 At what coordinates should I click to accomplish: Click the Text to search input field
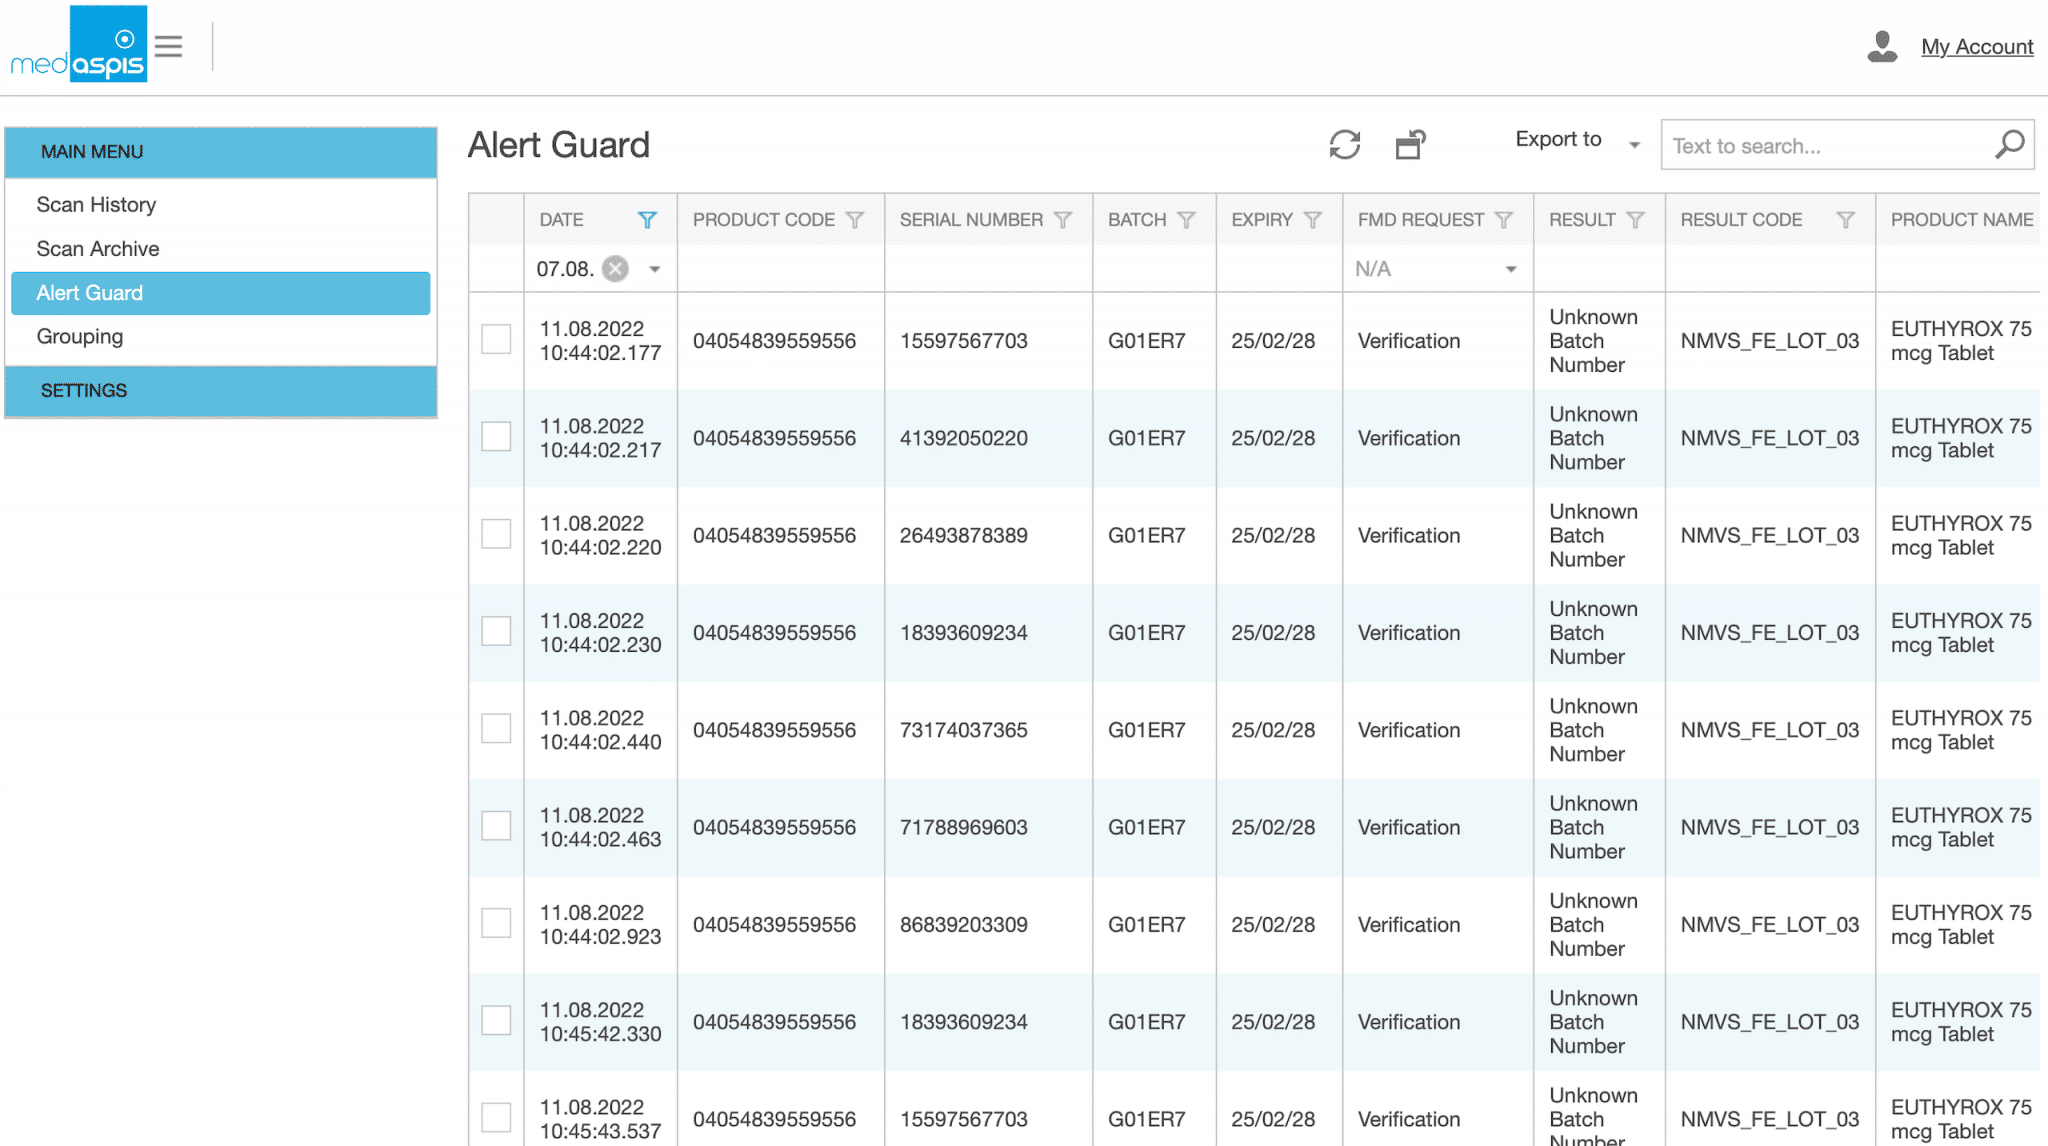[1825, 146]
